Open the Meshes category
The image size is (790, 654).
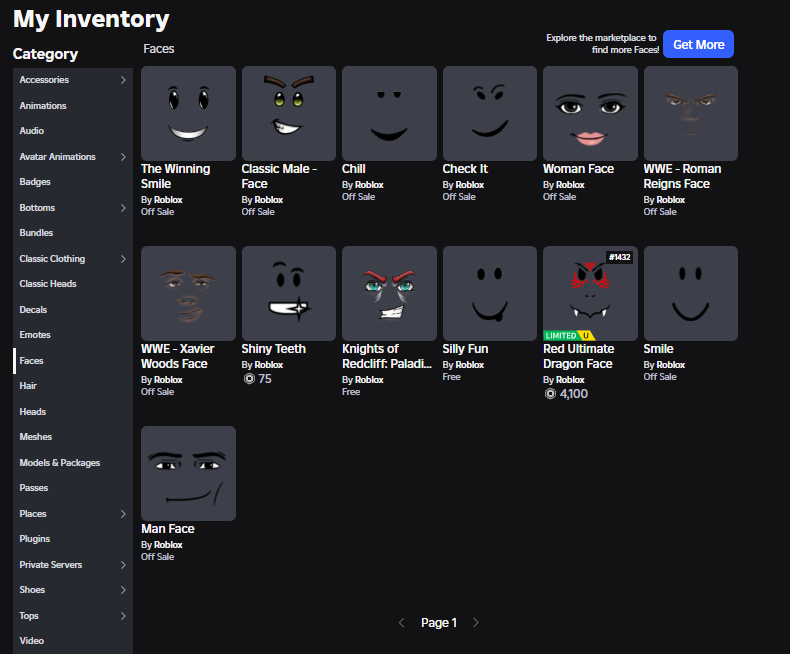pyautogui.click(x=73, y=437)
